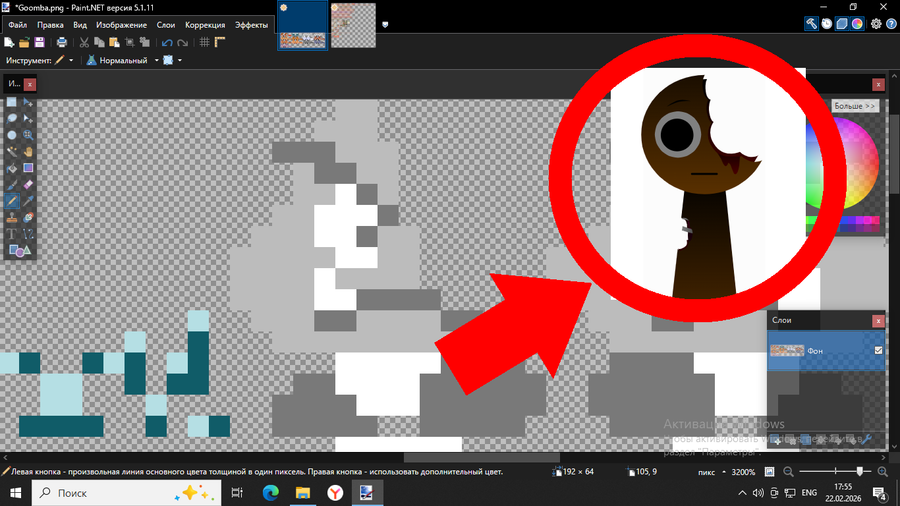Open the Paint.NET help button
Image resolution: width=900 pixels, height=506 pixels.
(891, 24)
